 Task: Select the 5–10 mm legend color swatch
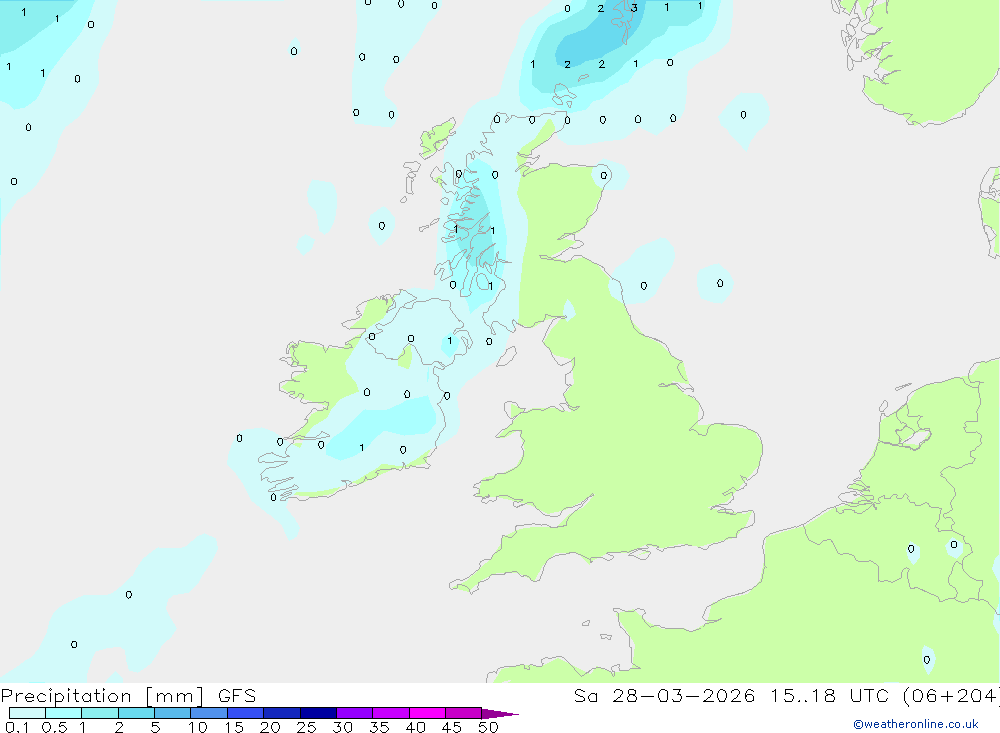pos(173,713)
